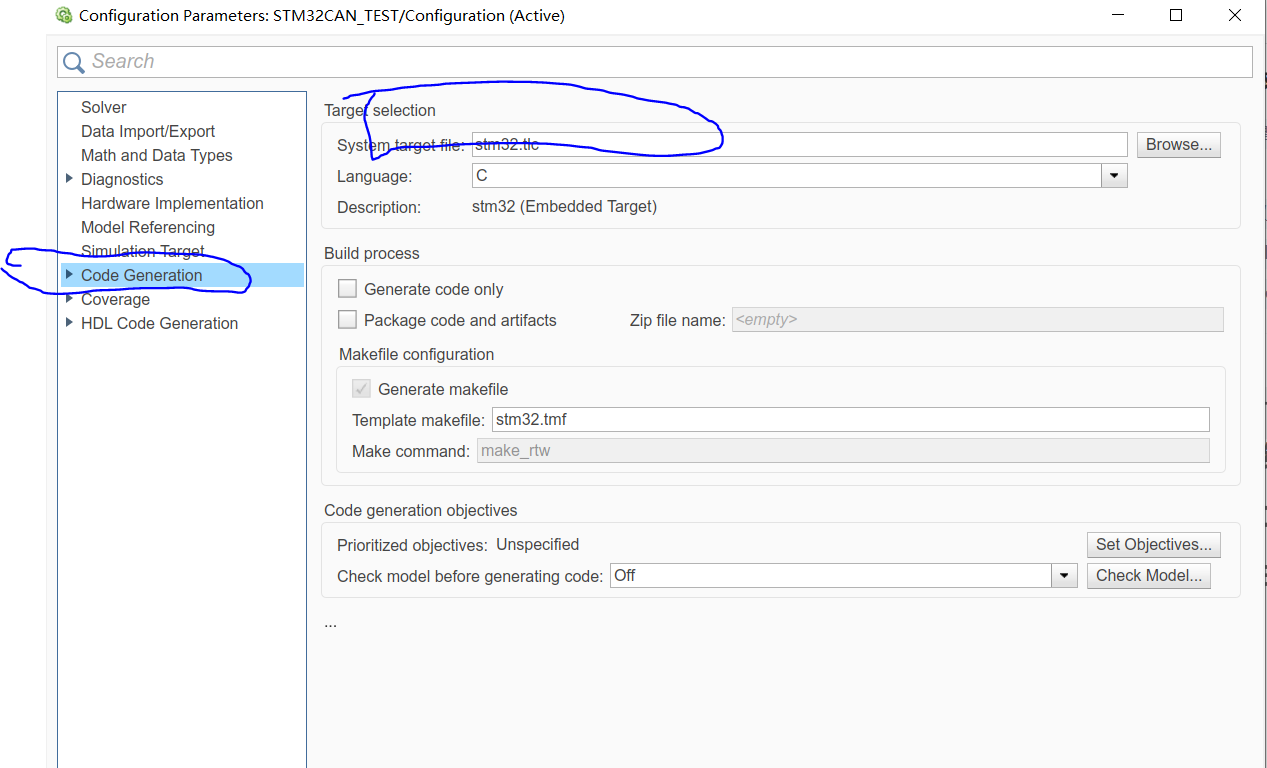Click the Unspecified prioritized objectives value
The height and width of the screenshot is (768, 1267).
click(538, 545)
